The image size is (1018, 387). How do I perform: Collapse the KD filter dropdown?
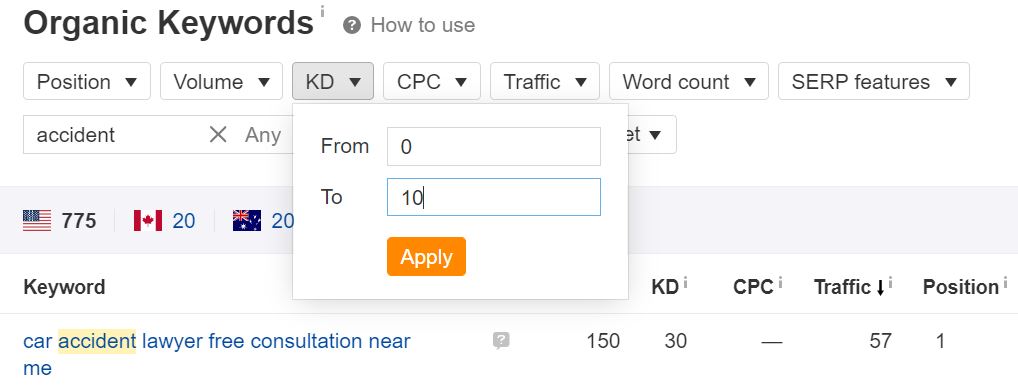pyautogui.click(x=333, y=81)
